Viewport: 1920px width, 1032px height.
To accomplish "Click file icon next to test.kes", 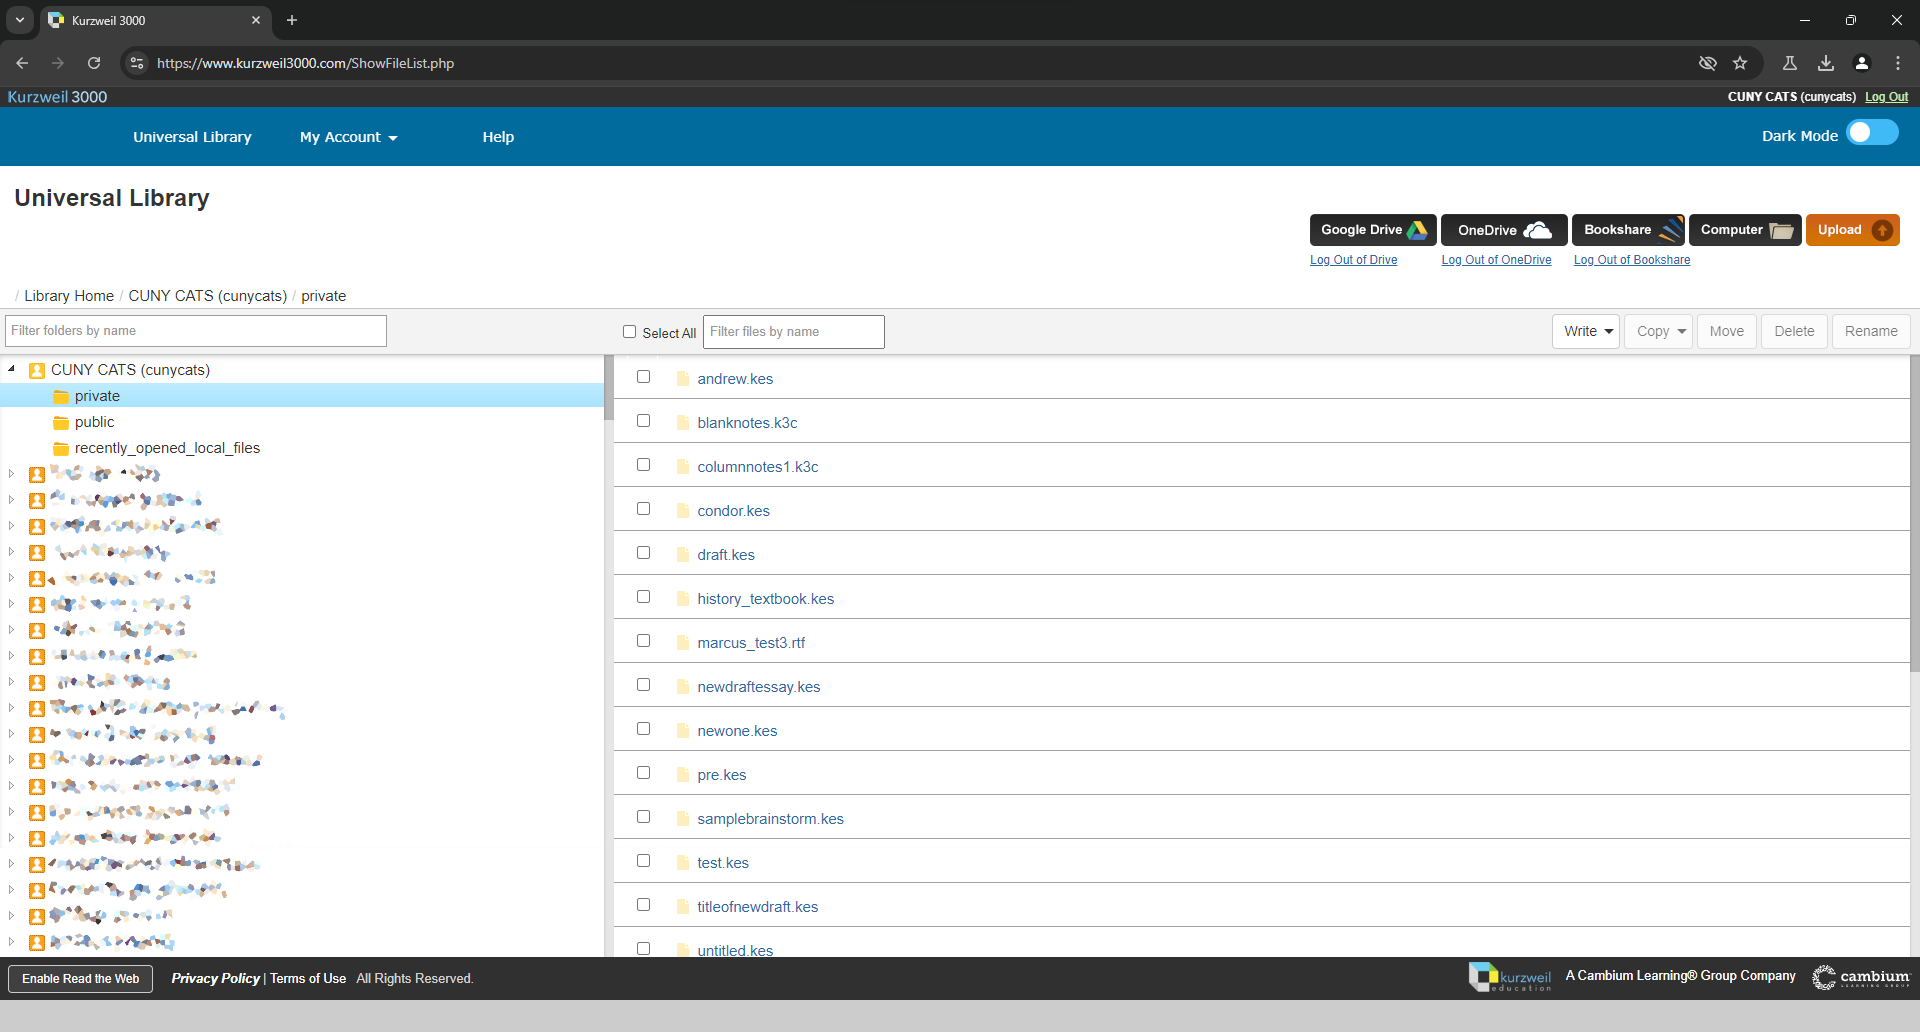I will pos(684,863).
